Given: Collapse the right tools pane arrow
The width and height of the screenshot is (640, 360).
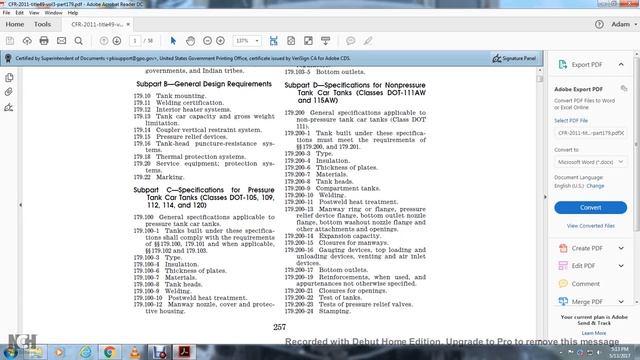Looking at the screenshot, I should 545,197.
